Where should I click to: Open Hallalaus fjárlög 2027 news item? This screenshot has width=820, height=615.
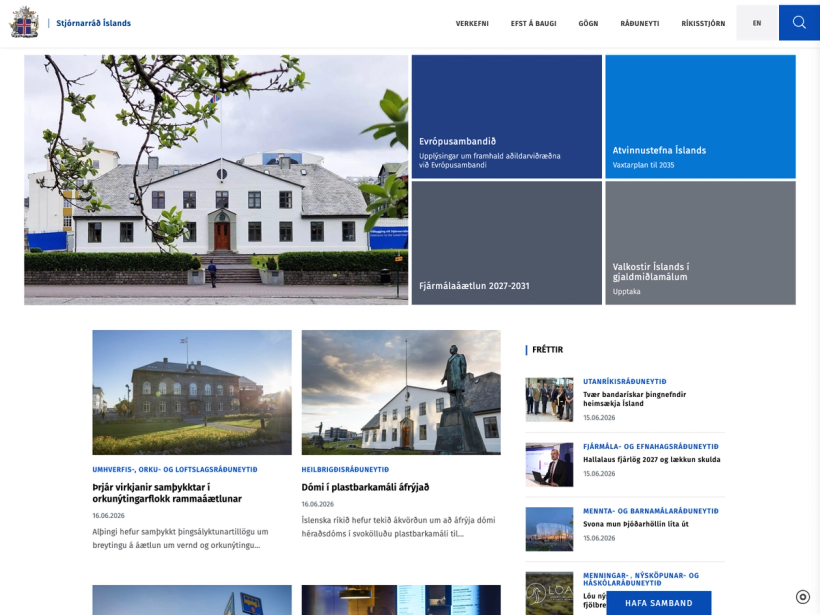coord(652,460)
